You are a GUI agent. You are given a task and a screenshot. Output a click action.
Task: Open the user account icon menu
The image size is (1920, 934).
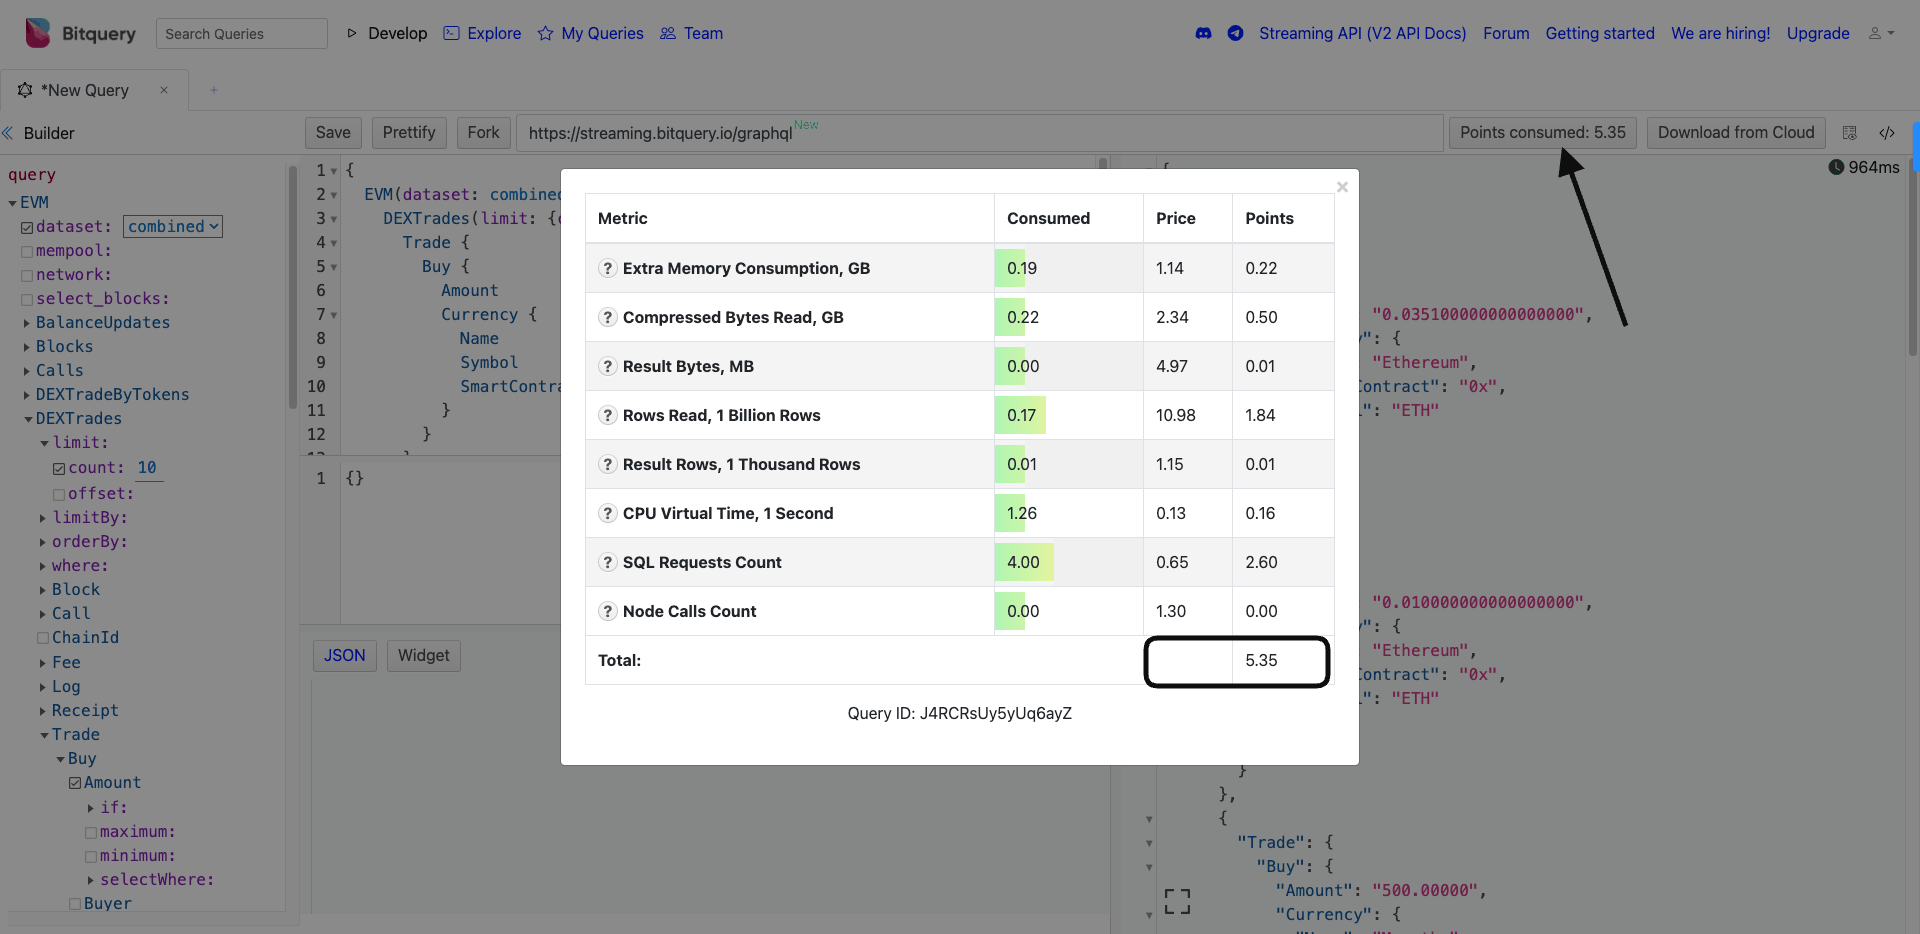(1882, 33)
